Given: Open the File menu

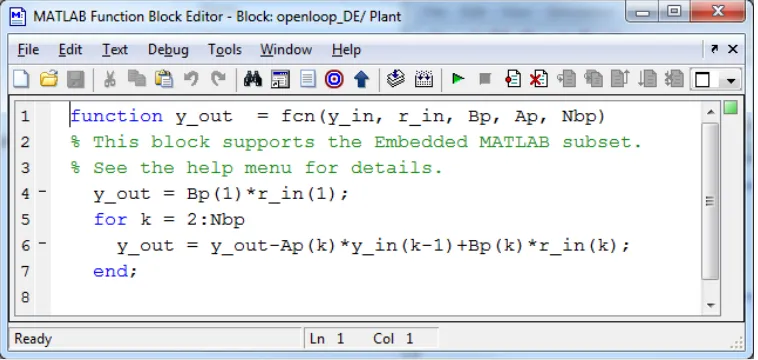Looking at the screenshot, I should 28,50.
